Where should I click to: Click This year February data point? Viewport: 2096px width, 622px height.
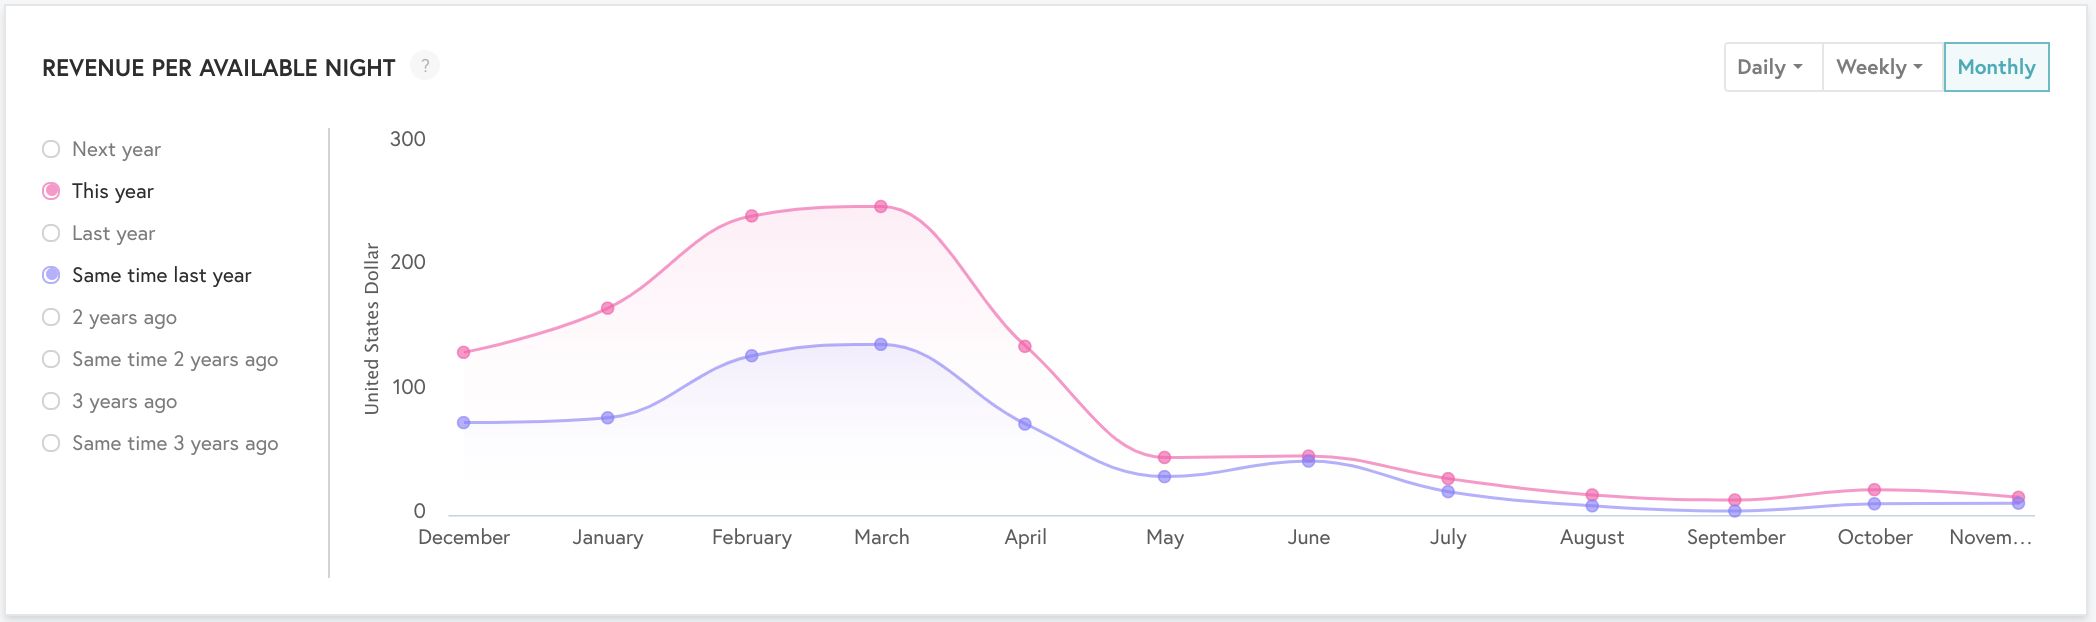(752, 216)
